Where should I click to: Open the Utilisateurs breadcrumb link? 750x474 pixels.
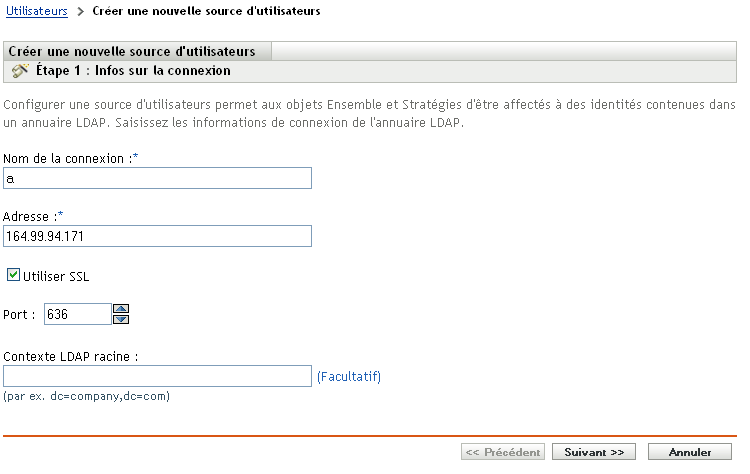[37, 12]
